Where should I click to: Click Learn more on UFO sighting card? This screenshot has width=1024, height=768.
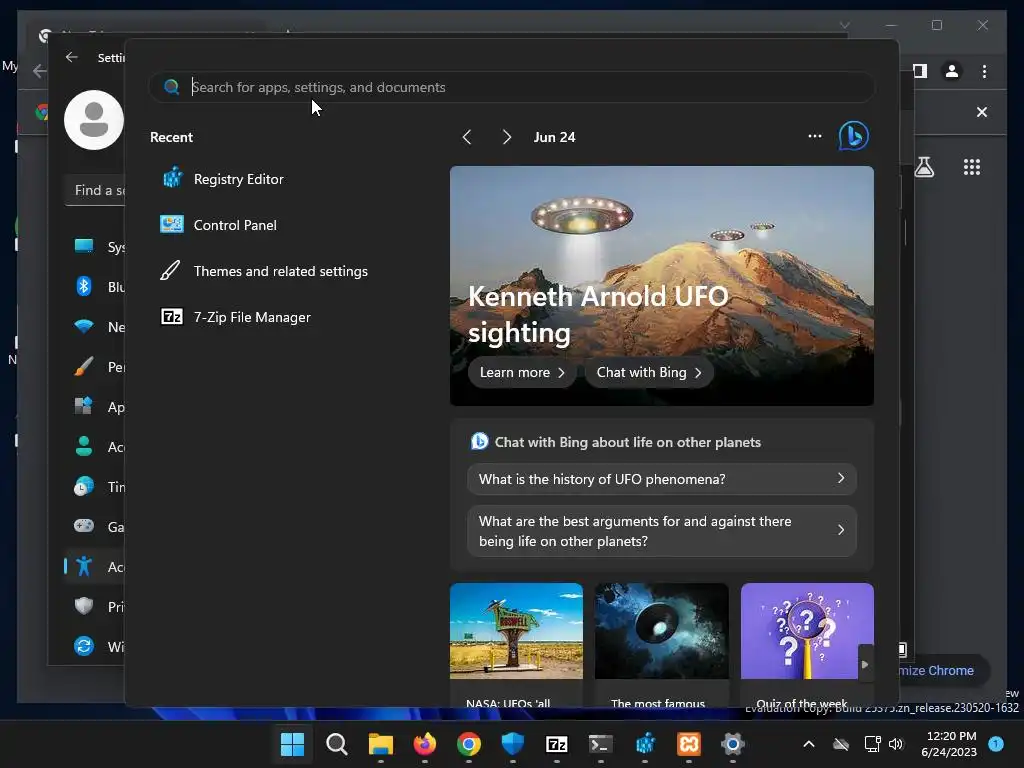pos(522,372)
